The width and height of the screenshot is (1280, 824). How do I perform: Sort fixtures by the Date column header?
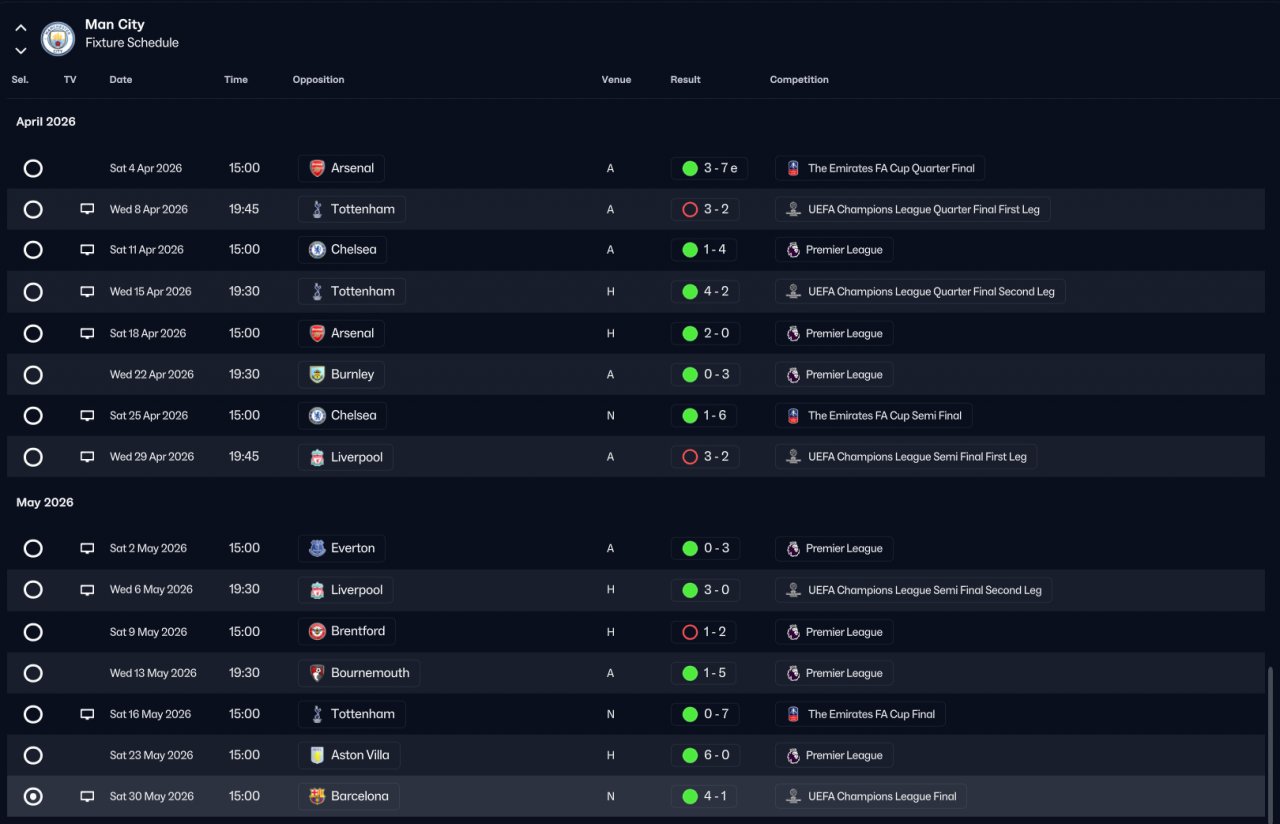tap(121, 80)
